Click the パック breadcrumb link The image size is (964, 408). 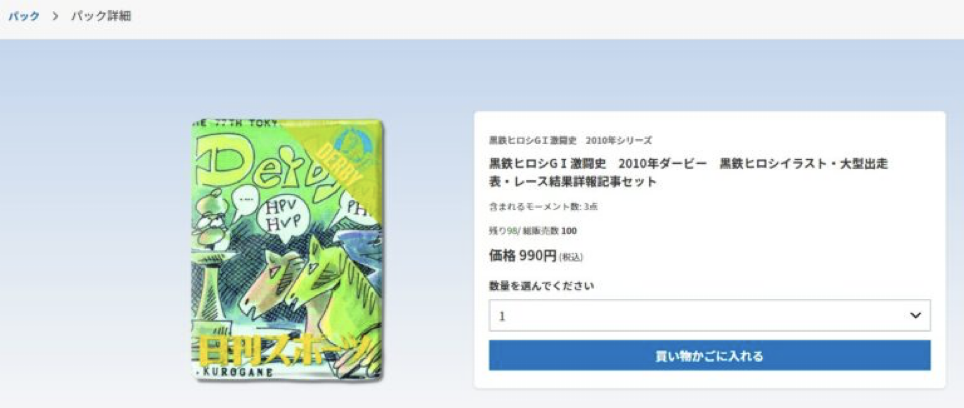(24, 16)
